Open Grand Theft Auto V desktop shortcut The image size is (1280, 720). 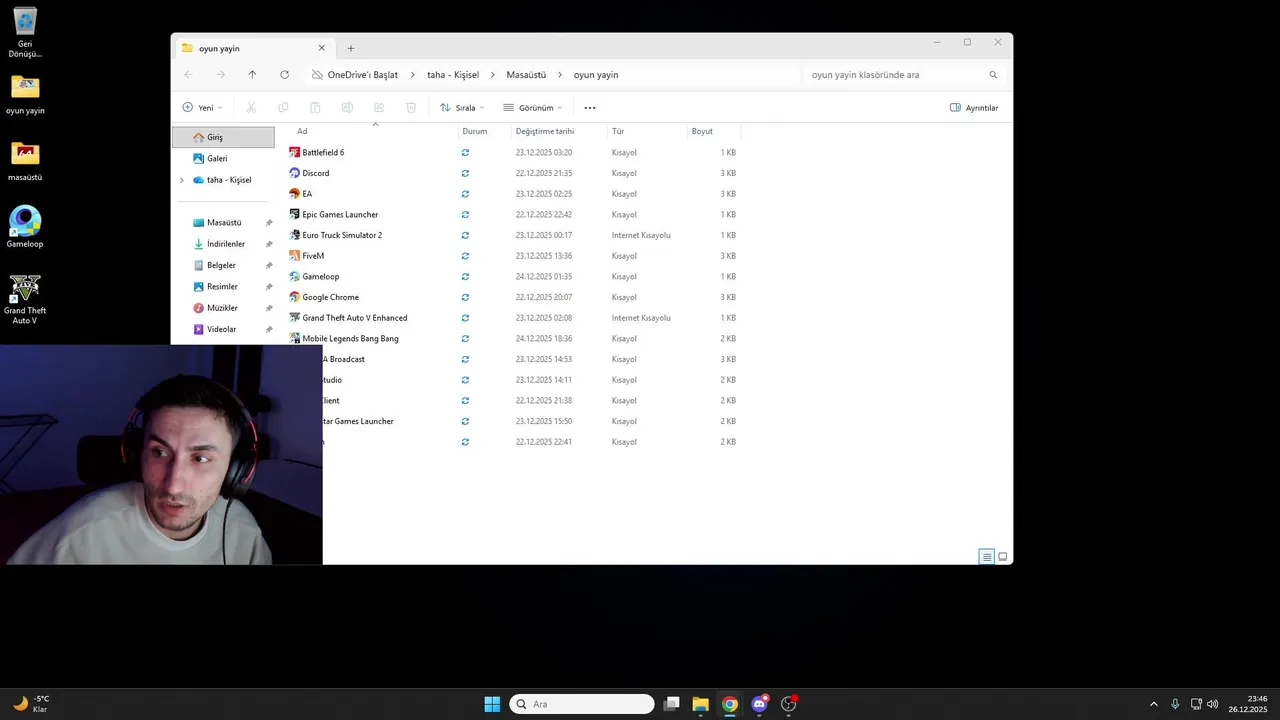[25, 299]
